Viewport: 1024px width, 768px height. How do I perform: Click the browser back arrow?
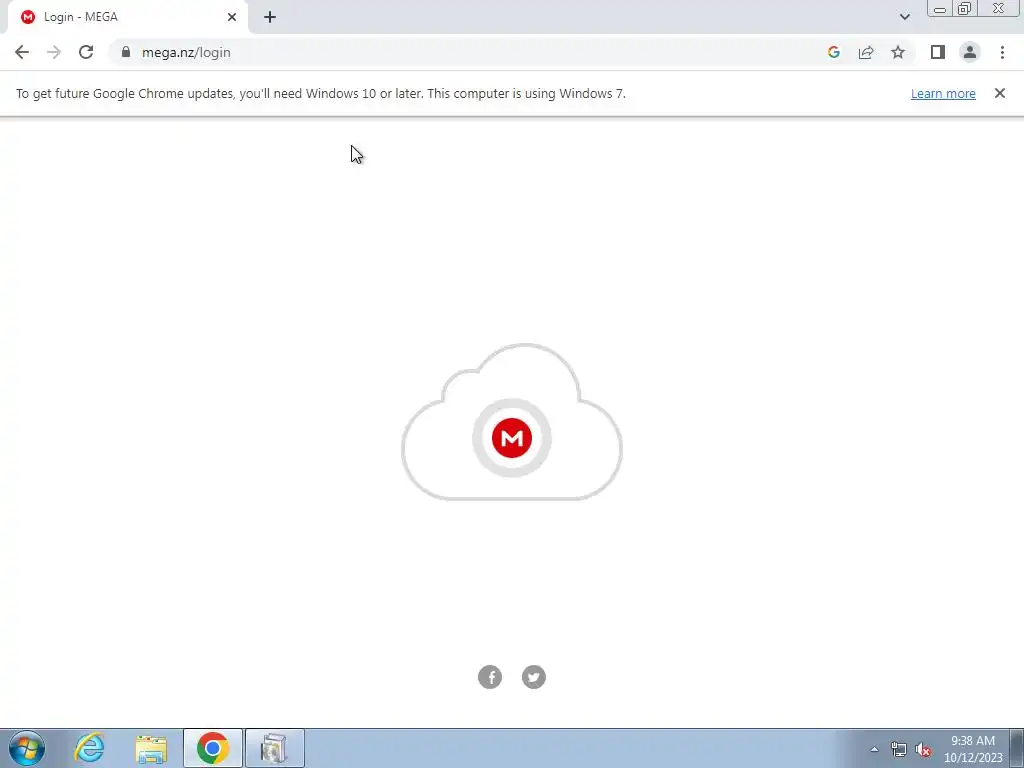(22, 52)
